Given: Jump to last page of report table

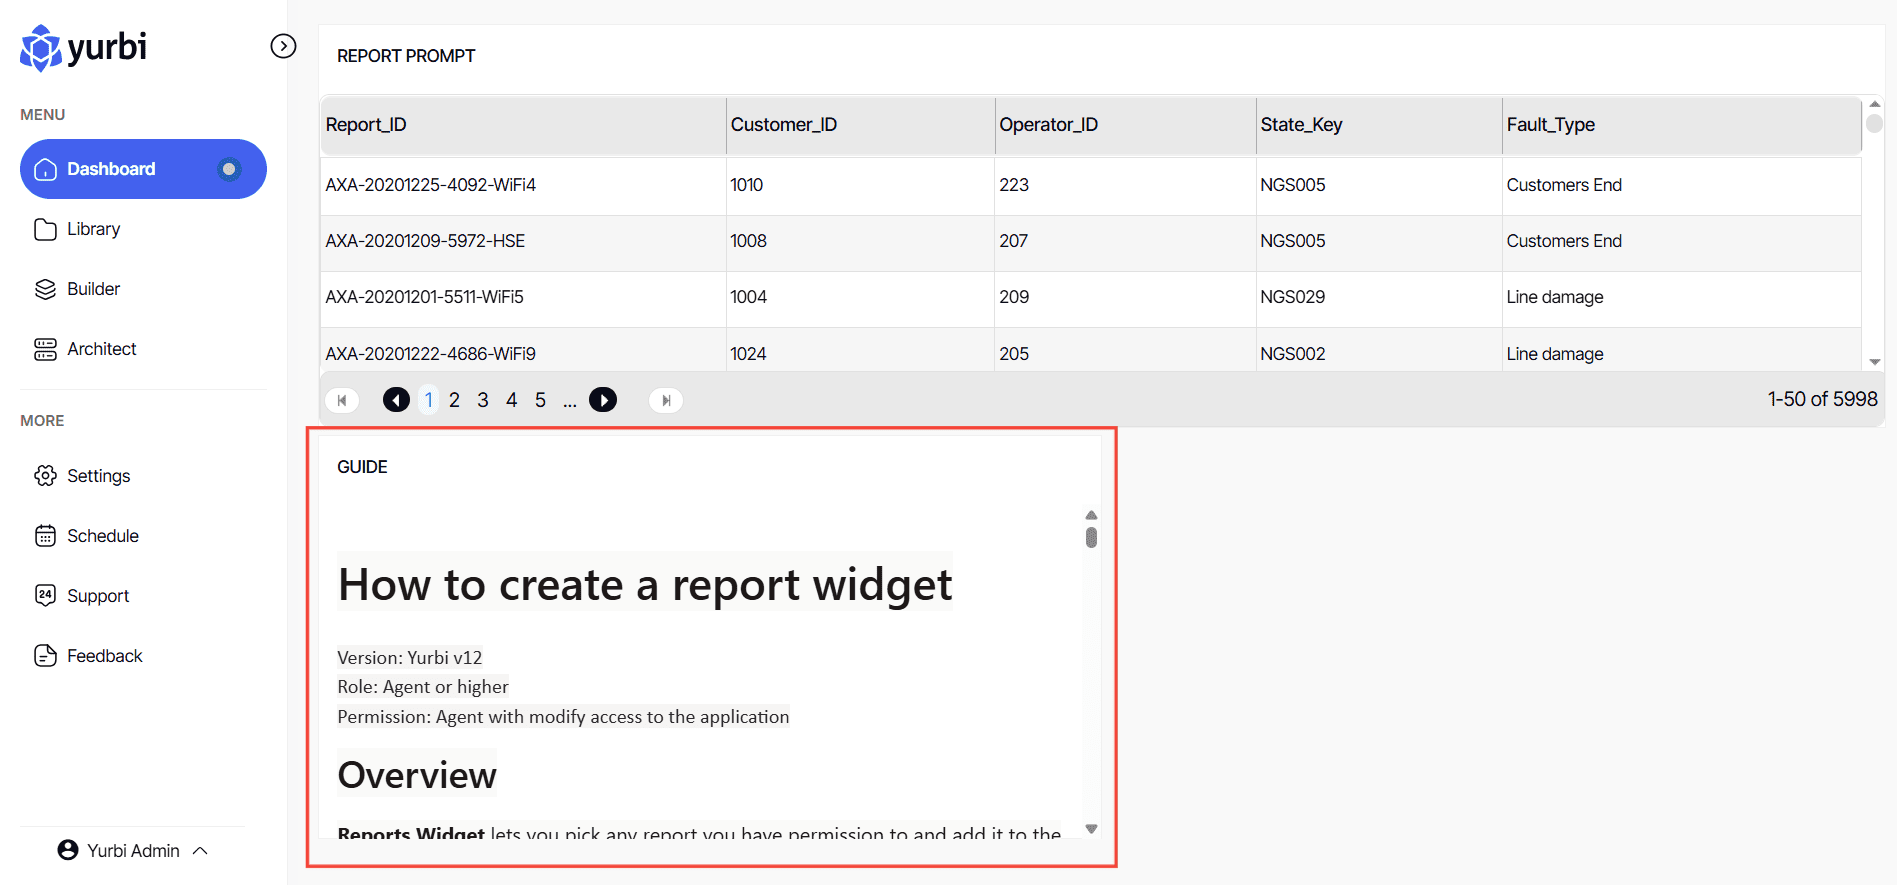Looking at the screenshot, I should (666, 400).
